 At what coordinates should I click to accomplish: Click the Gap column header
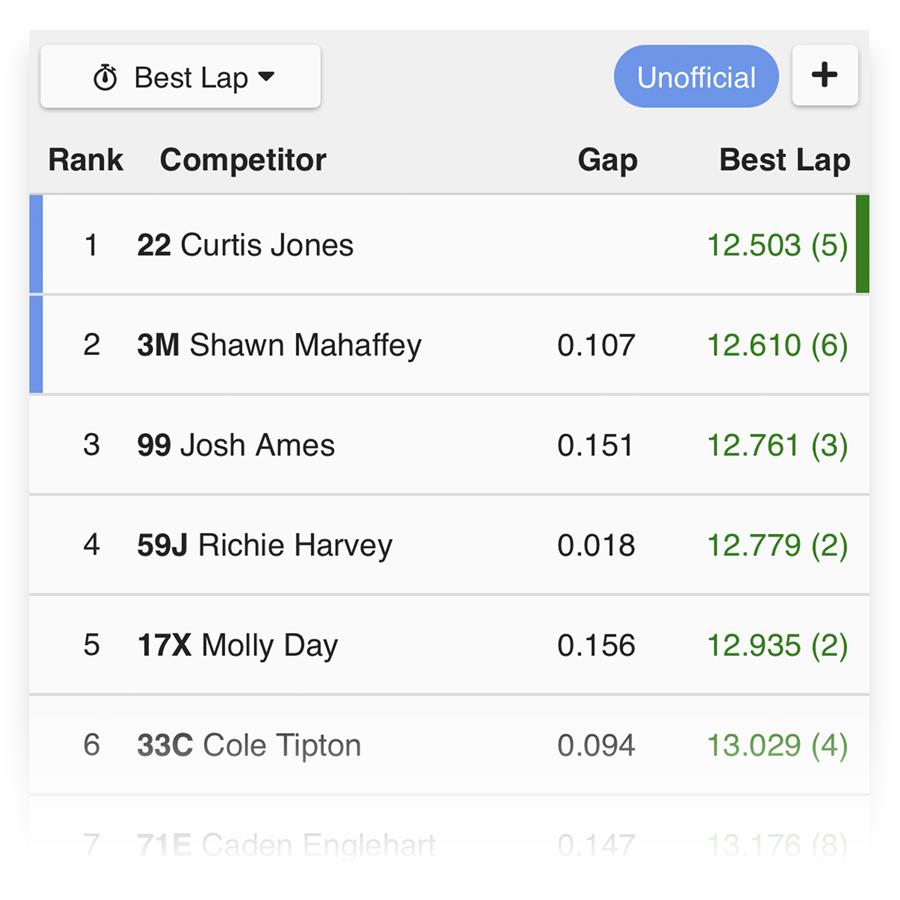(608, 160)
